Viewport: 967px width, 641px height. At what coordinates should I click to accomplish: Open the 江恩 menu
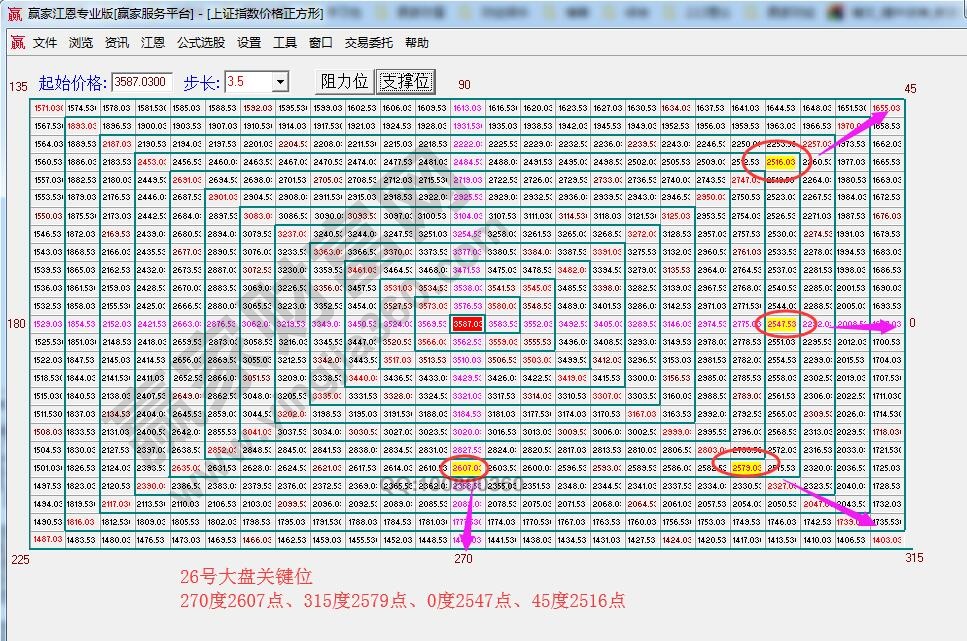tap(151, 42)
